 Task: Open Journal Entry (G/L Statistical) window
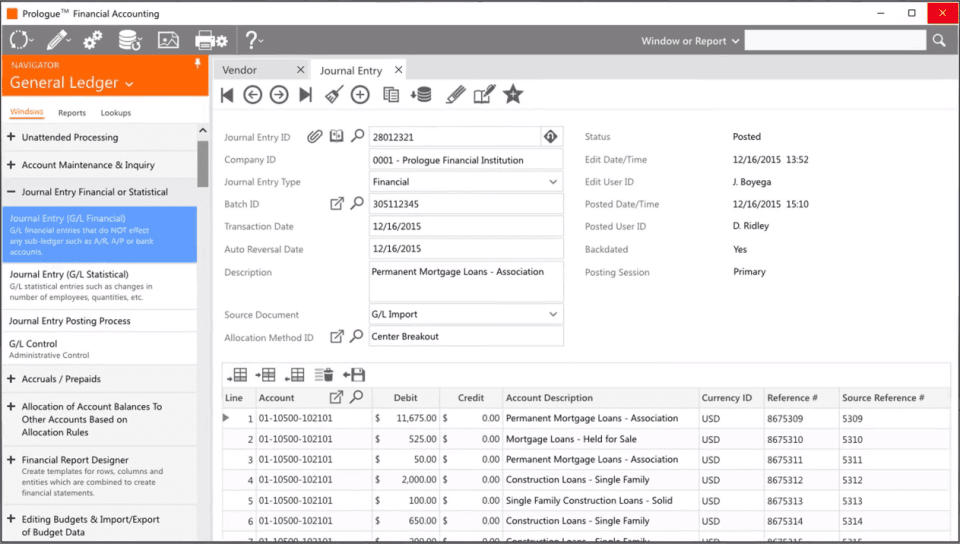pyautogui.click(x=99, y=285)
